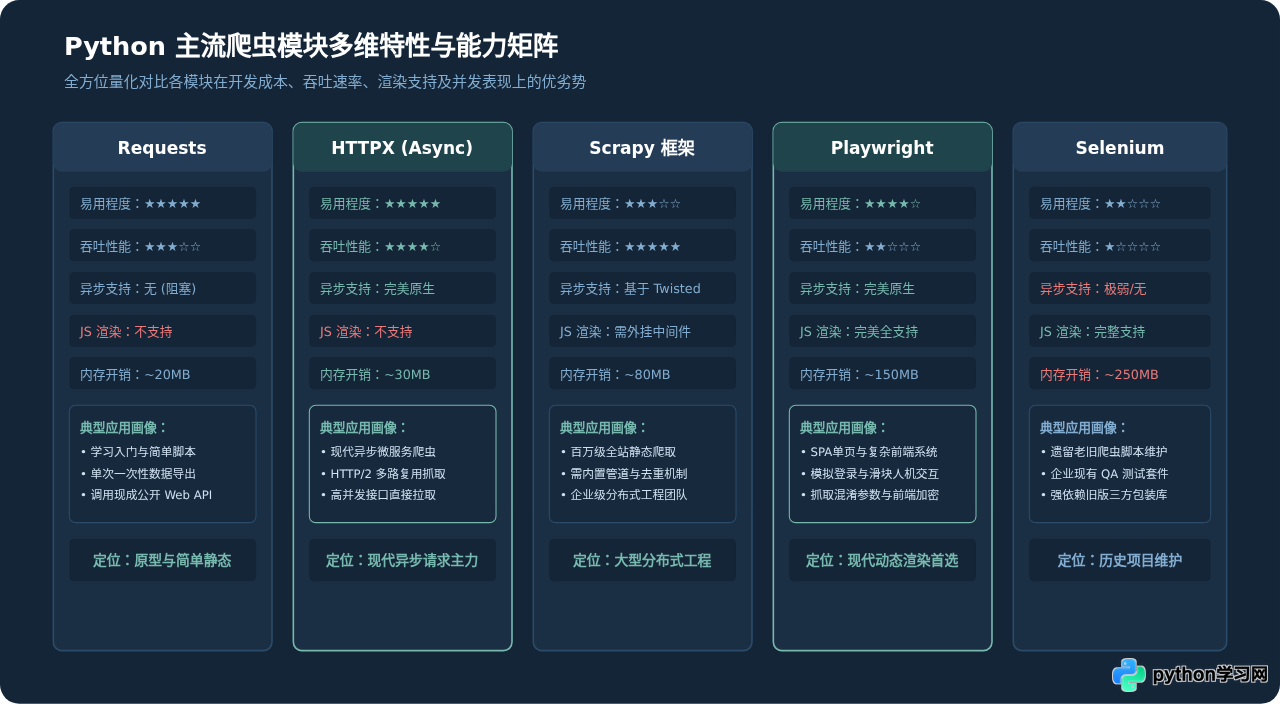Select bullet '单次一次性数据导出'

point(138,474)
